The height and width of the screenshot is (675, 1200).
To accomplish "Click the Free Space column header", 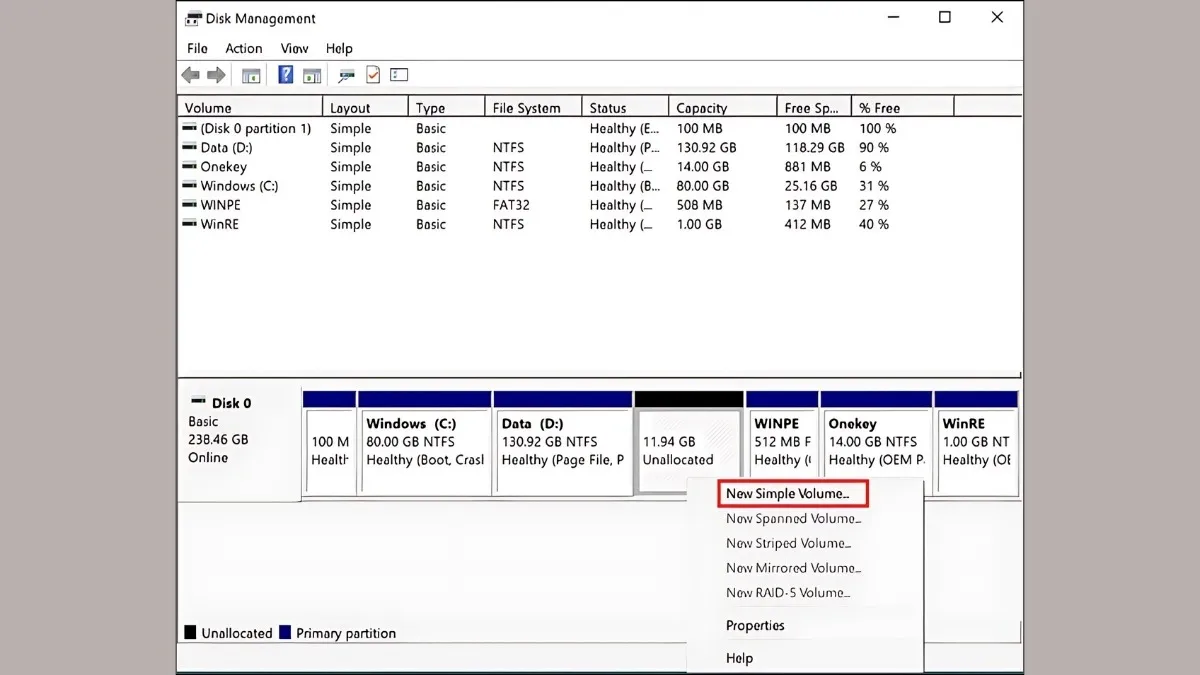I will click(812, 107).
